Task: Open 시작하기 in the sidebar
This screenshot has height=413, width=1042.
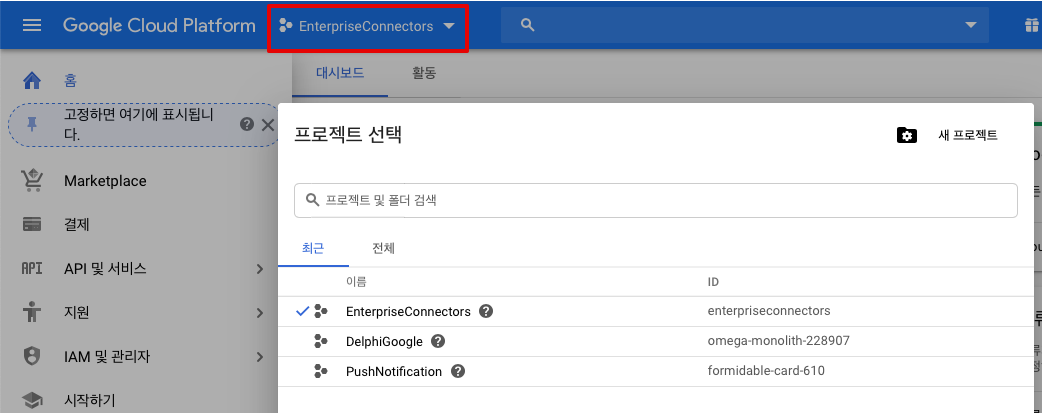Action: pos(90,400)
